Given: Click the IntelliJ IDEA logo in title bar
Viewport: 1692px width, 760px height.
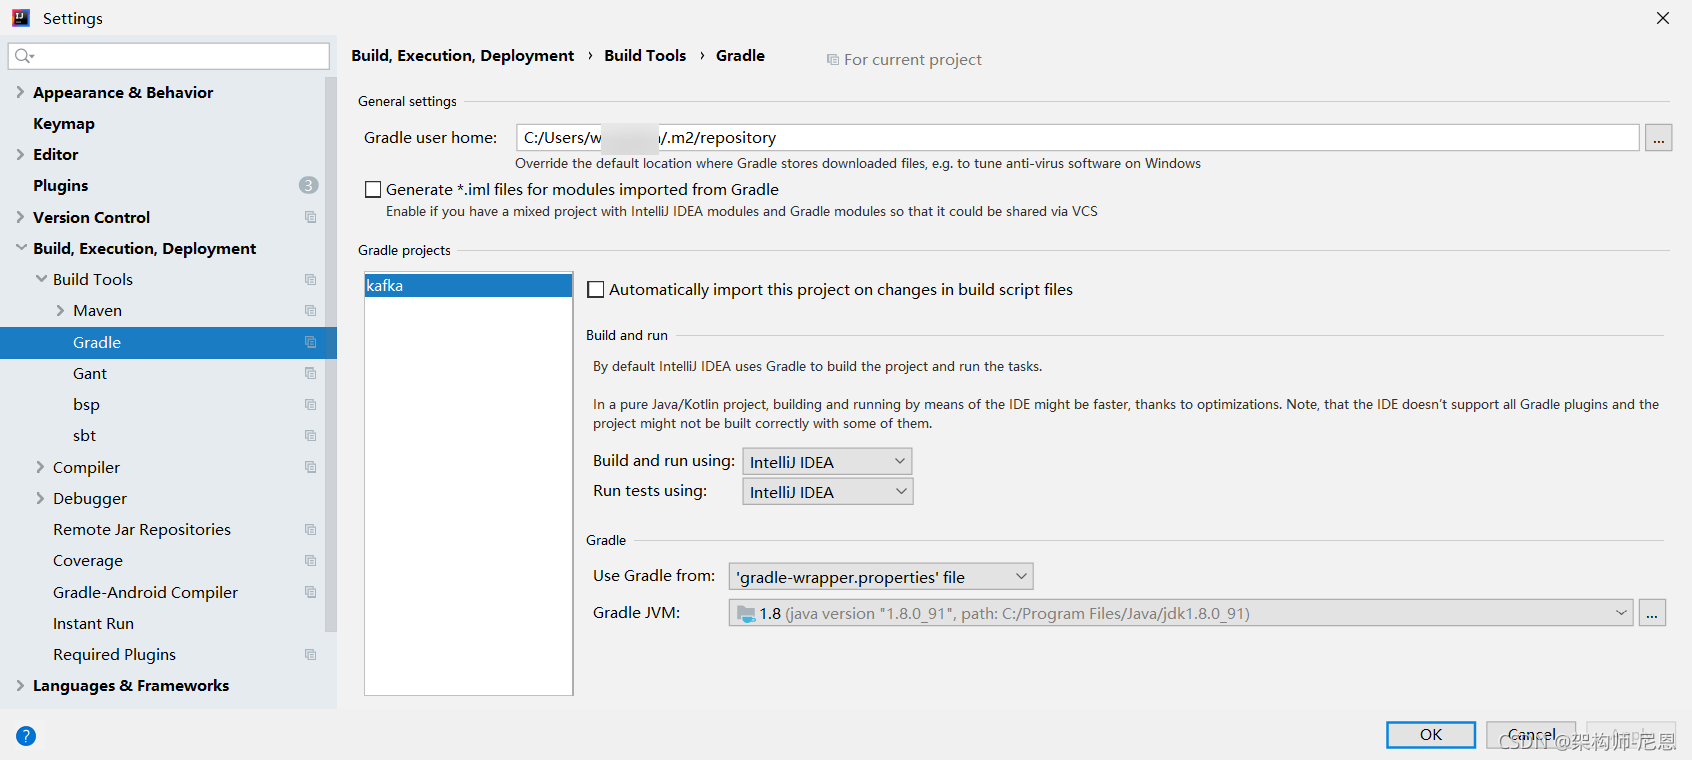Looking at the screenshot, I should [x=21, y=18].
